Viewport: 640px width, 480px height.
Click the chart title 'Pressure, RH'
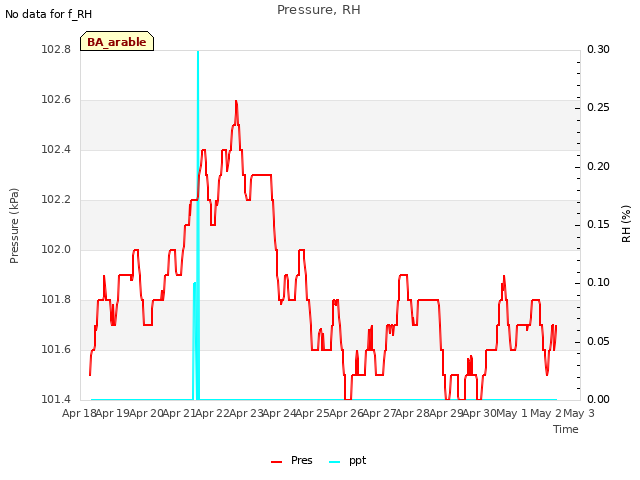[x=319, y=10]
